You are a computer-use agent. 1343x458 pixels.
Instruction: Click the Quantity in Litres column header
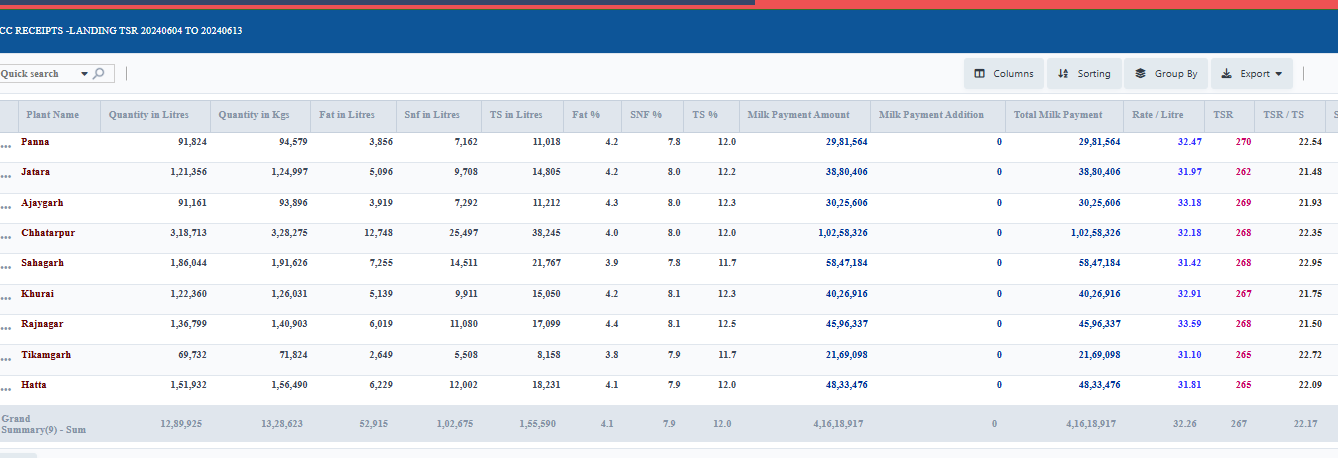click(x=148, y=115)
